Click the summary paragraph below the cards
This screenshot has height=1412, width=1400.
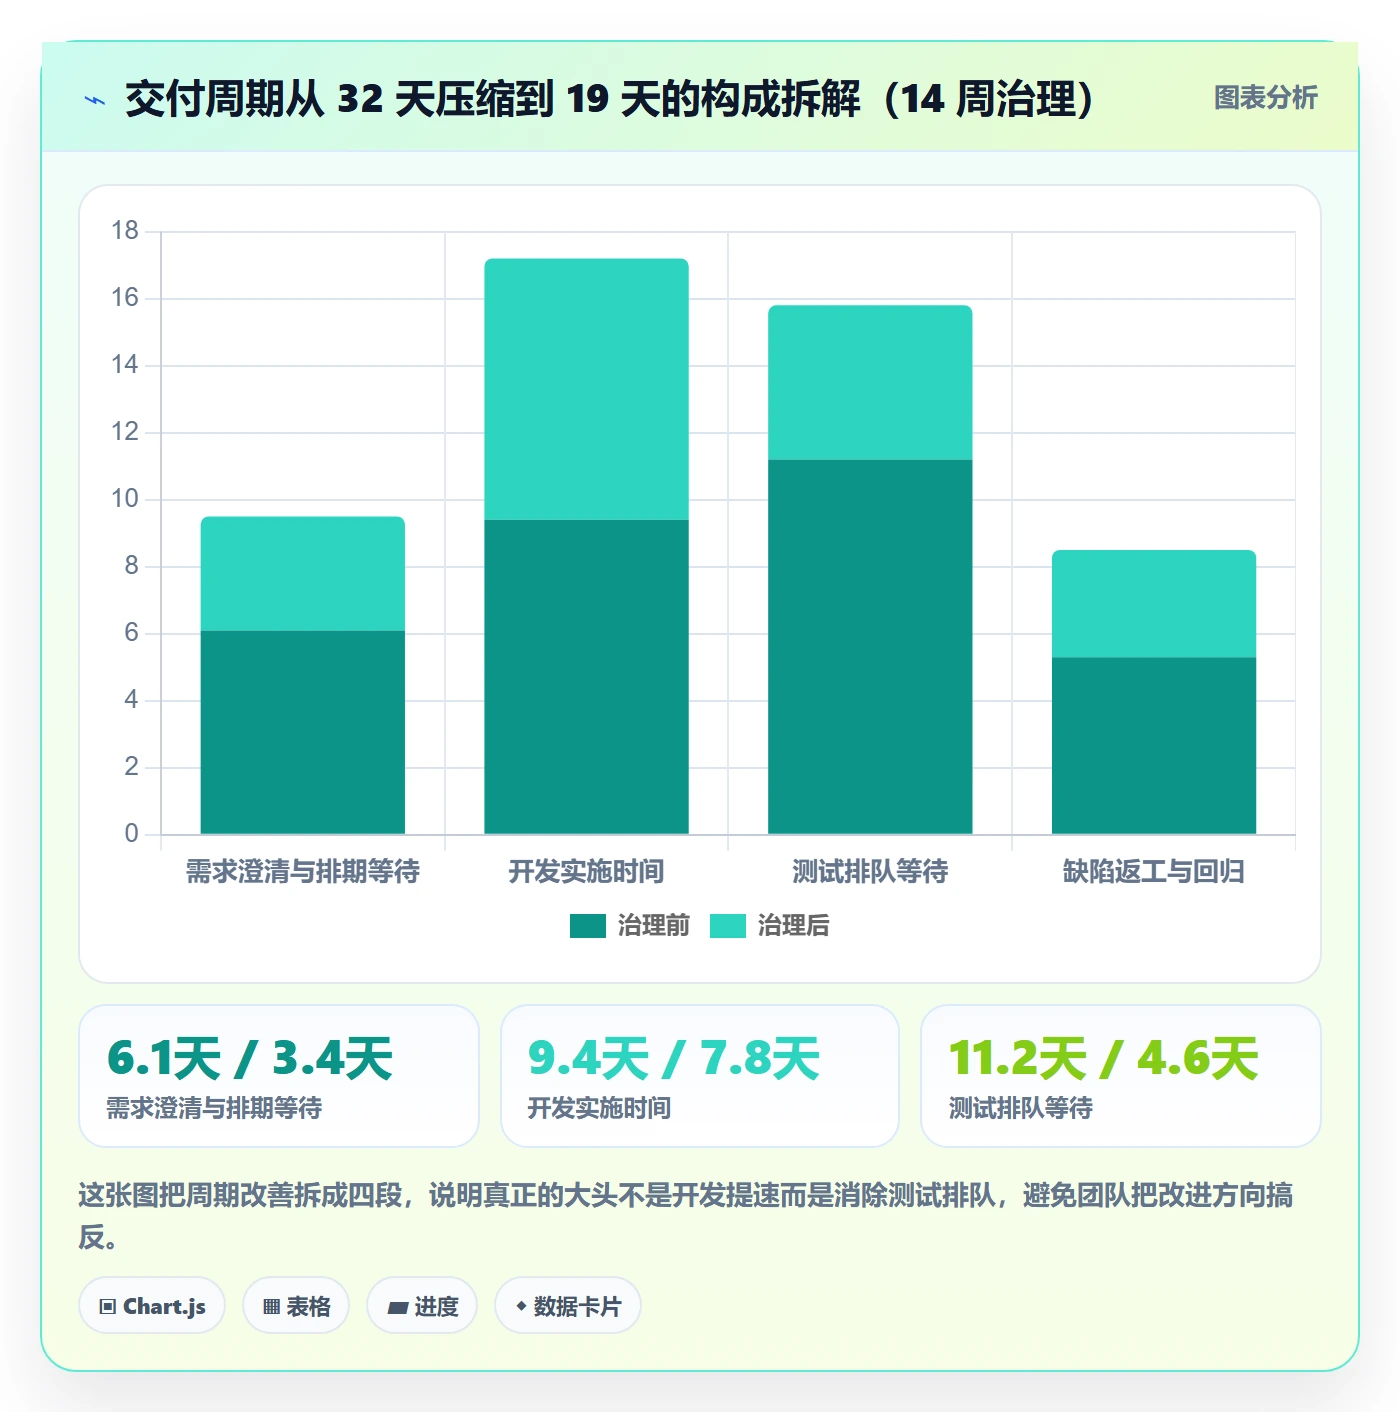point(686,1216)
